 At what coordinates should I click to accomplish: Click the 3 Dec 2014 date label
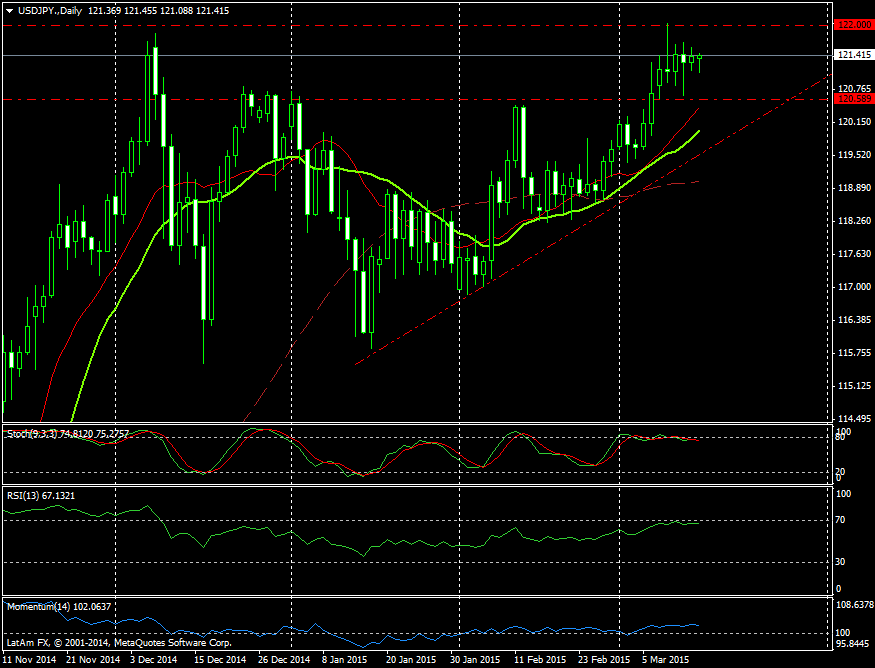(154, 660)
